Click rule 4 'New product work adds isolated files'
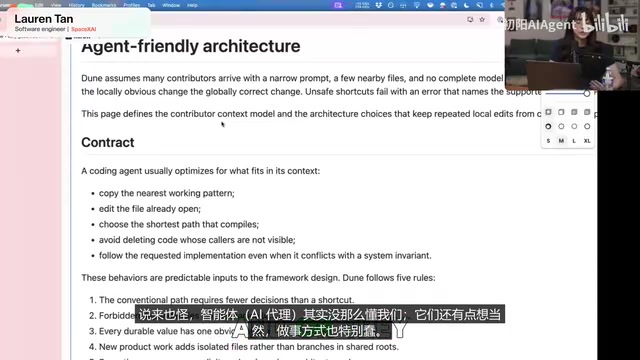The height and width of the screenshot is (360, 640). 249,347
